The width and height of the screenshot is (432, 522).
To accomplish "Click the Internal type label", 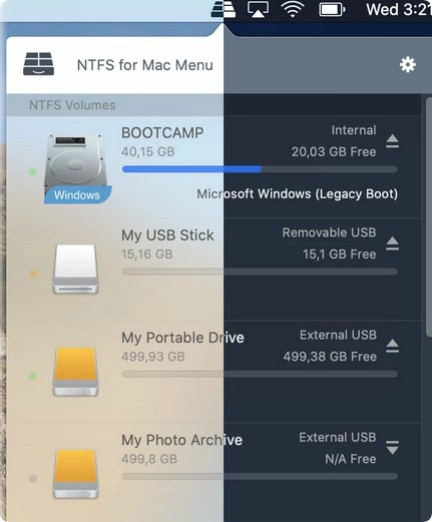I will (x=354, y=130).
